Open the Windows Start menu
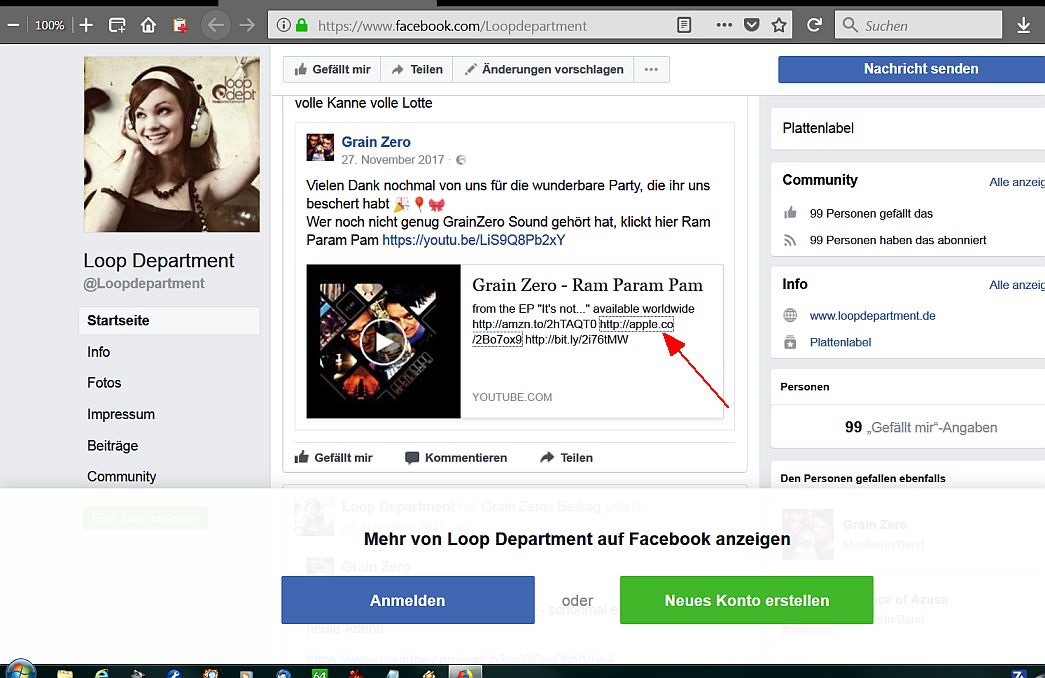Image resolution: width=1045 pixels, height=678 pixels. click(x=19, y=670)
